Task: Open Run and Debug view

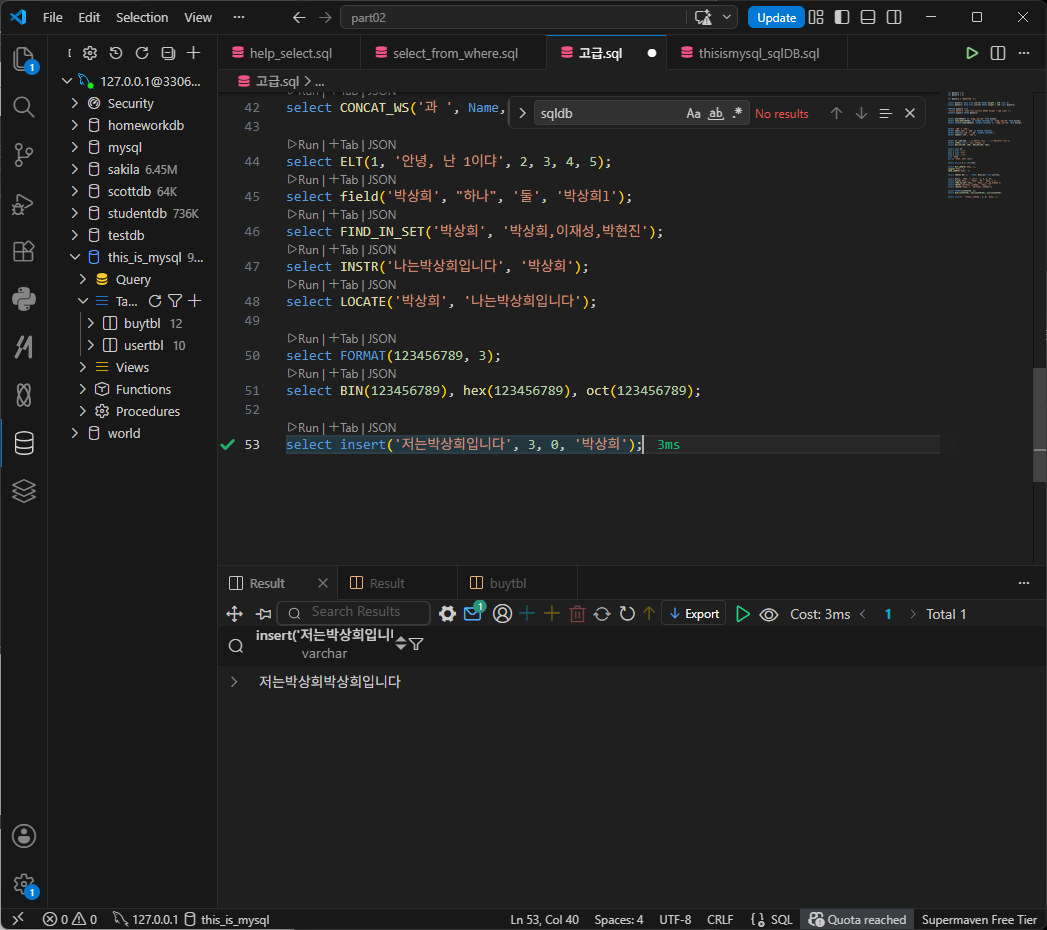Action: [24, 204]
